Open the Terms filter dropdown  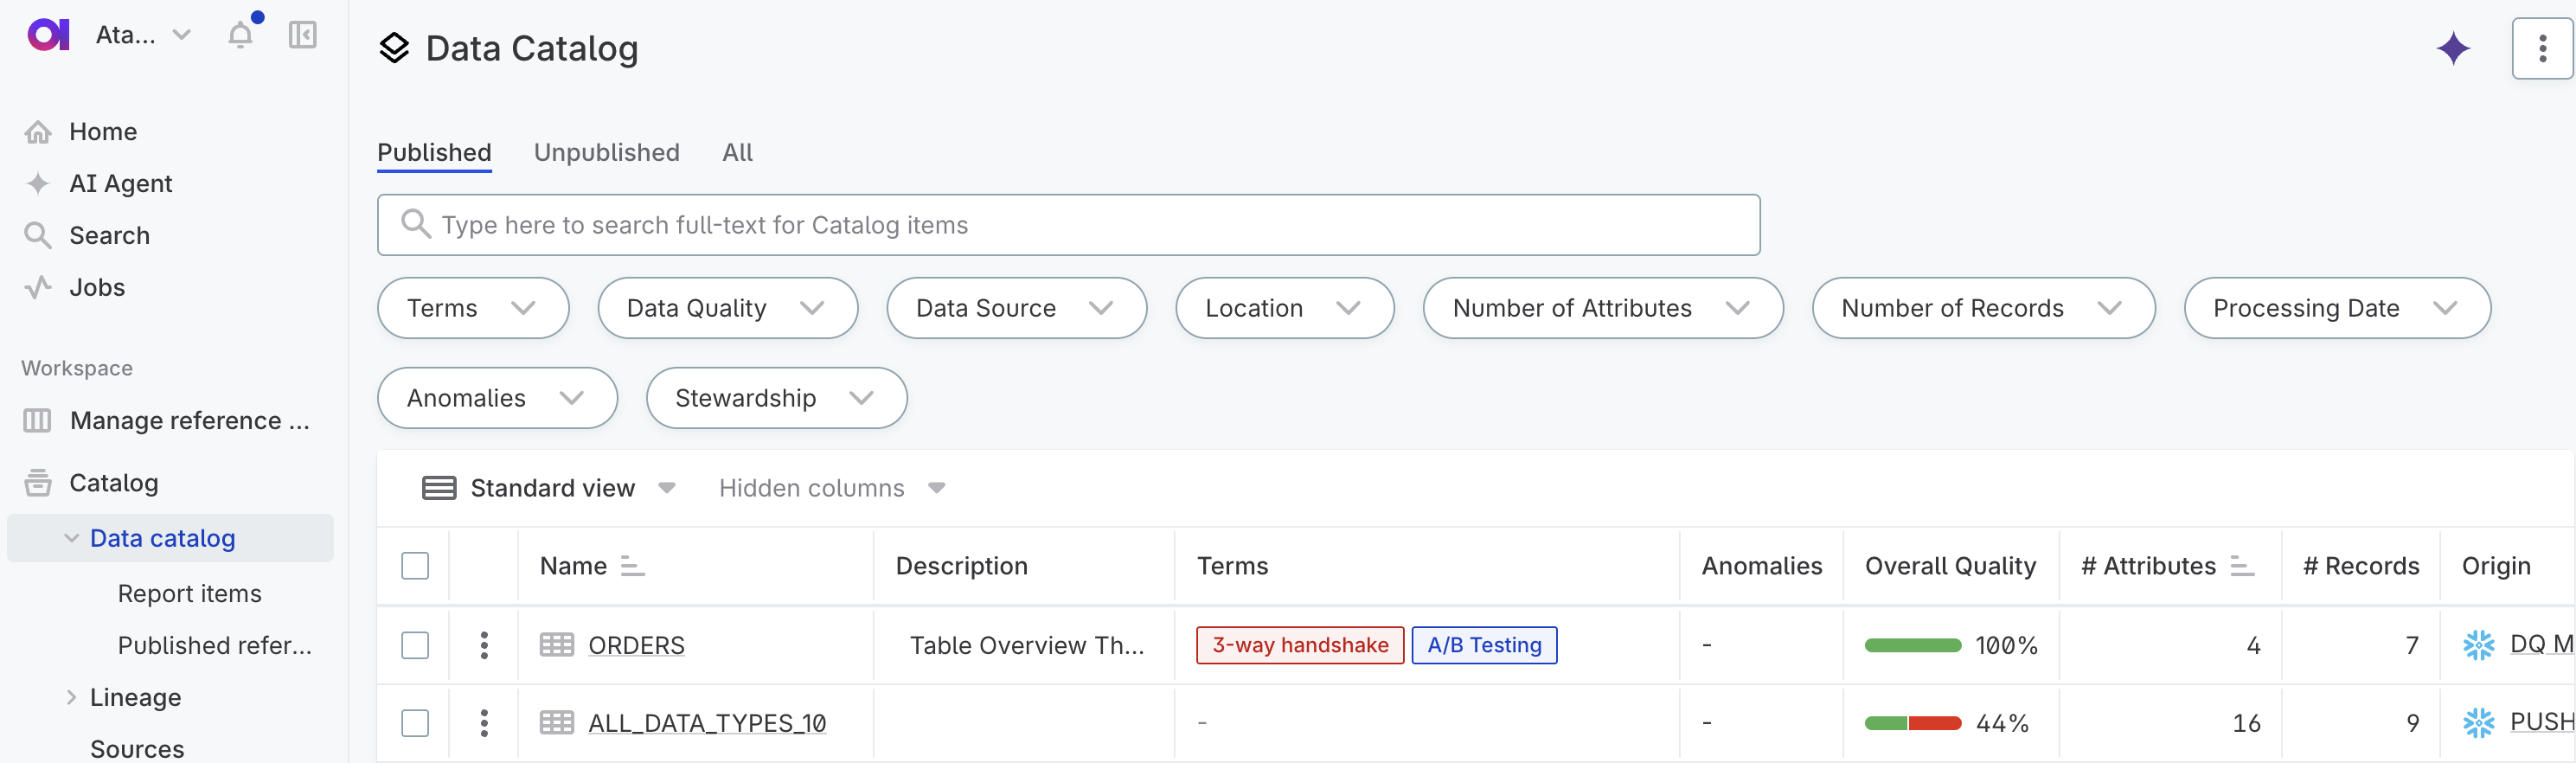tap(473, 308)
